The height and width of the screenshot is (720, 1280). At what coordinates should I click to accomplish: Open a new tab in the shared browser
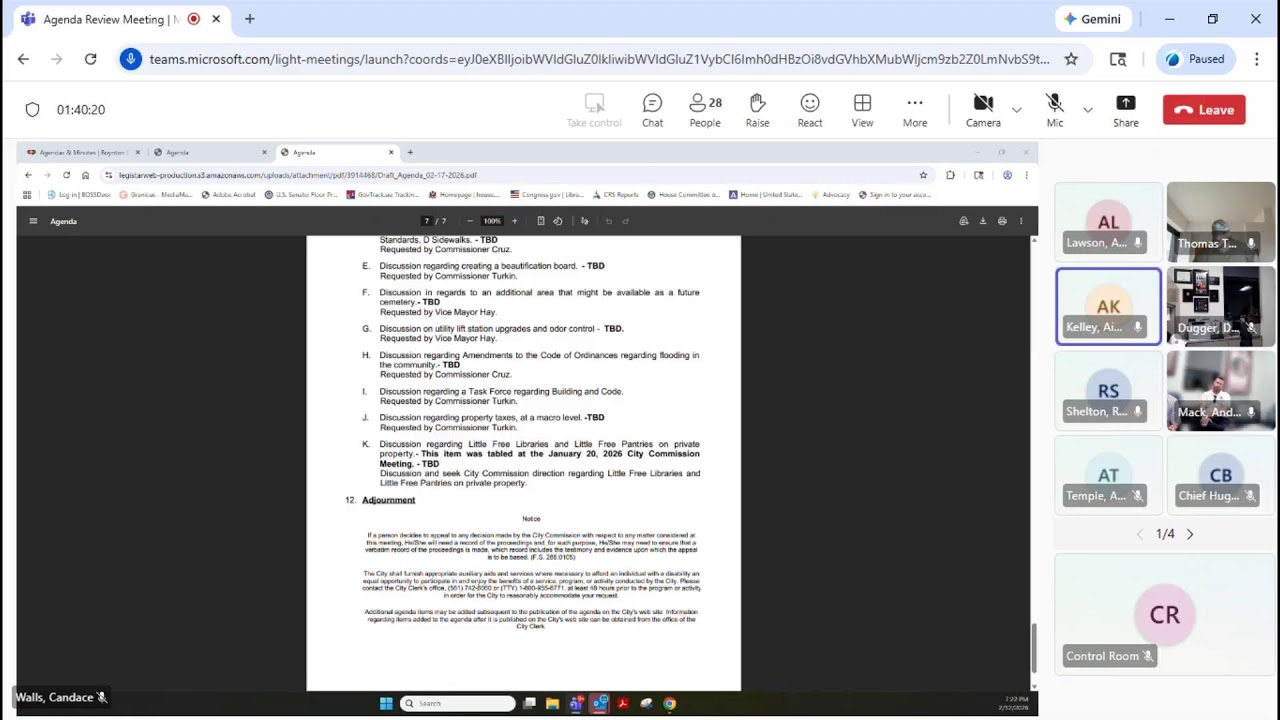[410, 152]
